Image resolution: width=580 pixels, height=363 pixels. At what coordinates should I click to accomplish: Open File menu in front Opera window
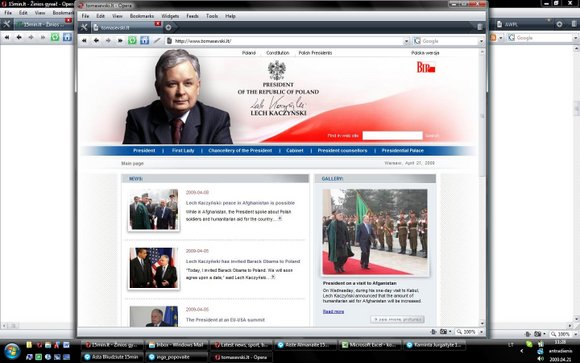(x=85, y=16)
